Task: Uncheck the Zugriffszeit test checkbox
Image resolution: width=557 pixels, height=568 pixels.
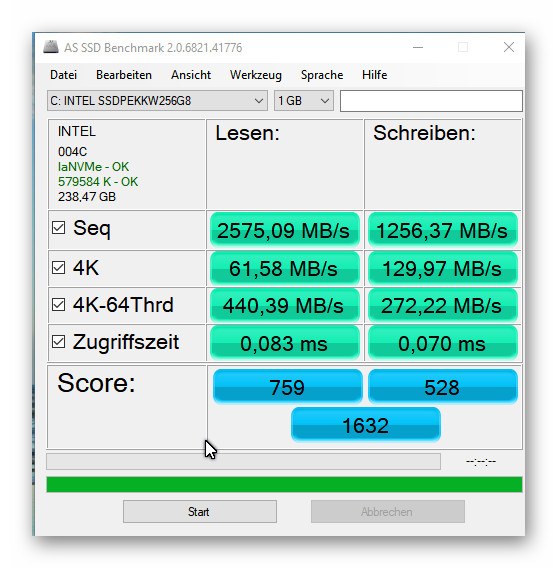Action: tap(58, 342)
